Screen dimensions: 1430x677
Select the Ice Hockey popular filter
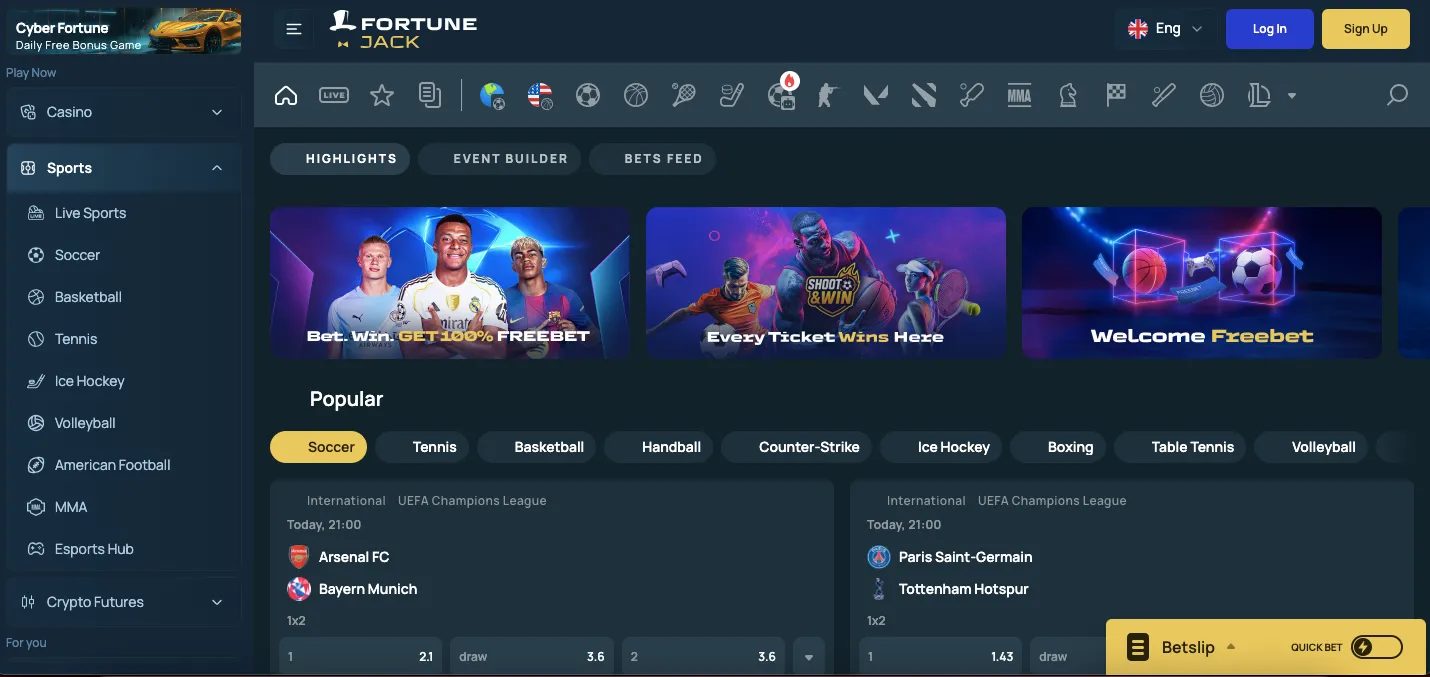(941, 447)
